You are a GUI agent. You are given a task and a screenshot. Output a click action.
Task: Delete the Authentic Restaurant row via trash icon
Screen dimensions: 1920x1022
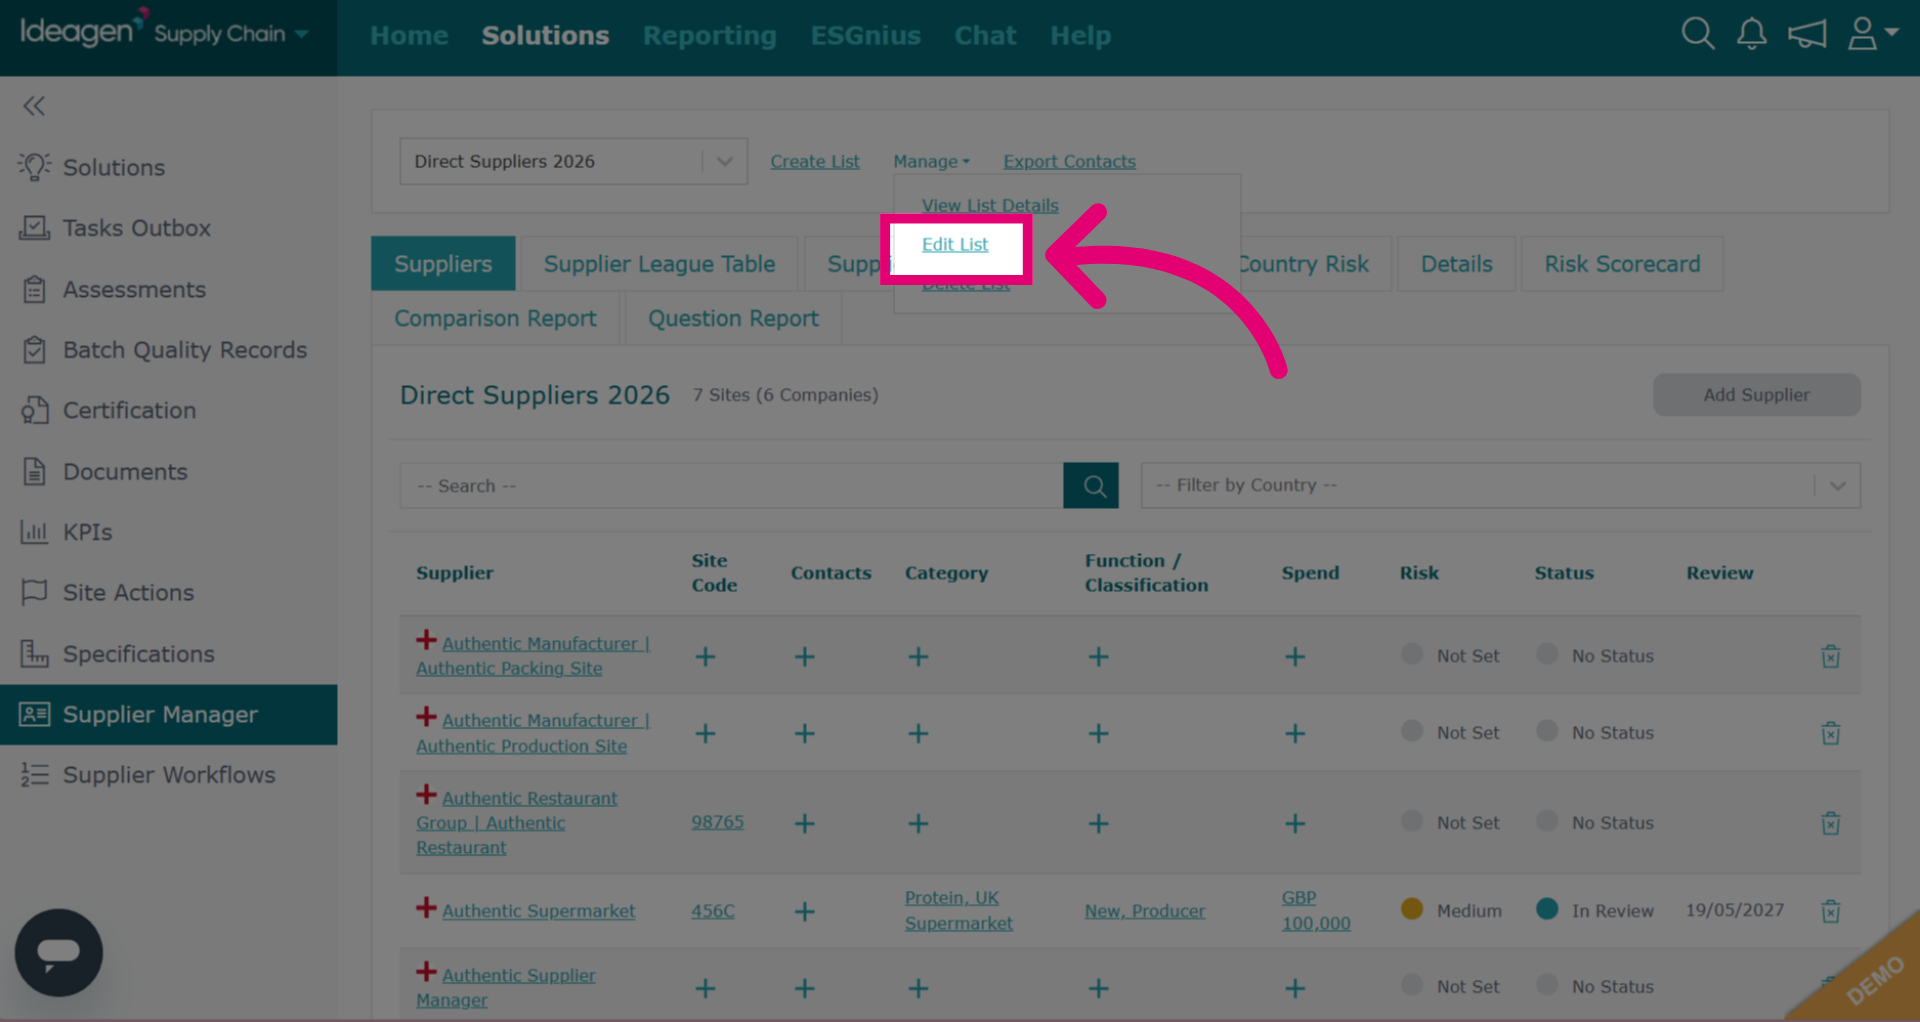click(x=1830, y=823)
